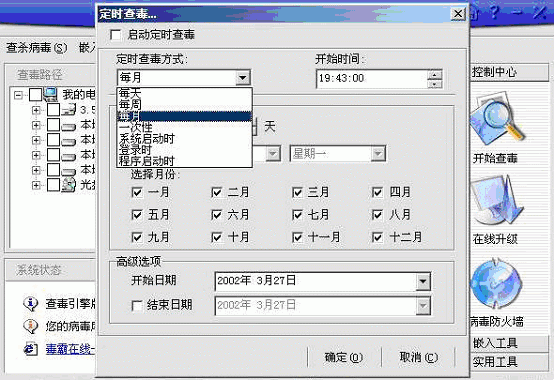The height and width of the screenshot is (380, 554).
Task: Expand the 光 drive tree node
Action: [36, 185]
